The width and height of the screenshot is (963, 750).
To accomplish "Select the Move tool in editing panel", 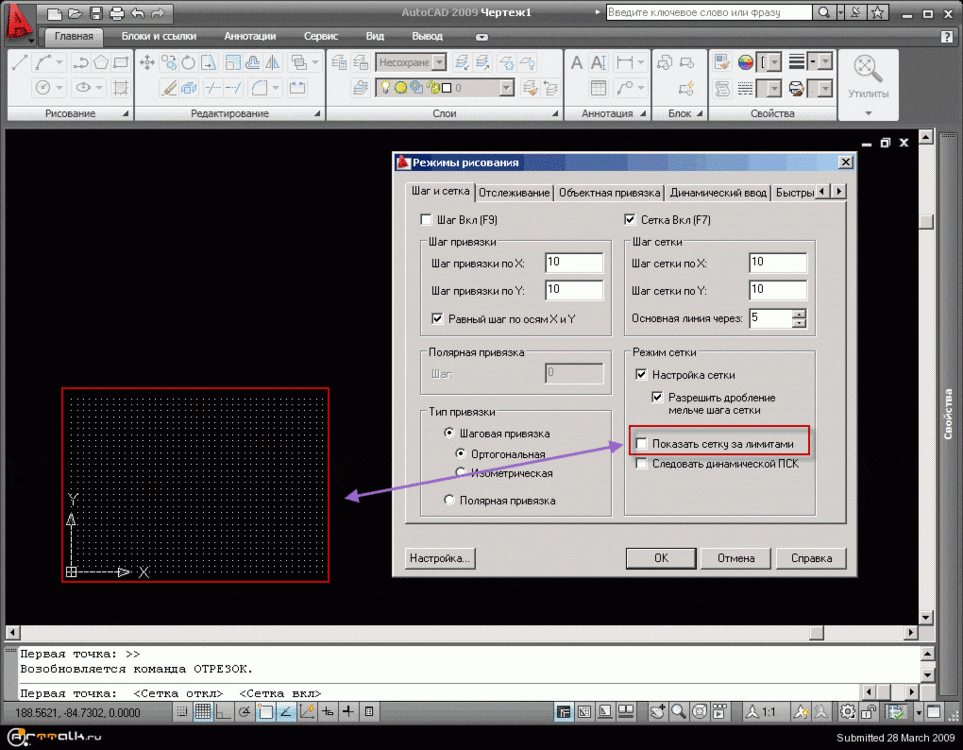I will (147, 62).
